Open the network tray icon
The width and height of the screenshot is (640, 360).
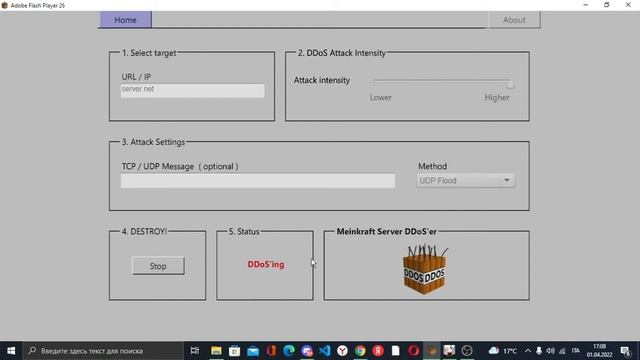point(562,351)
